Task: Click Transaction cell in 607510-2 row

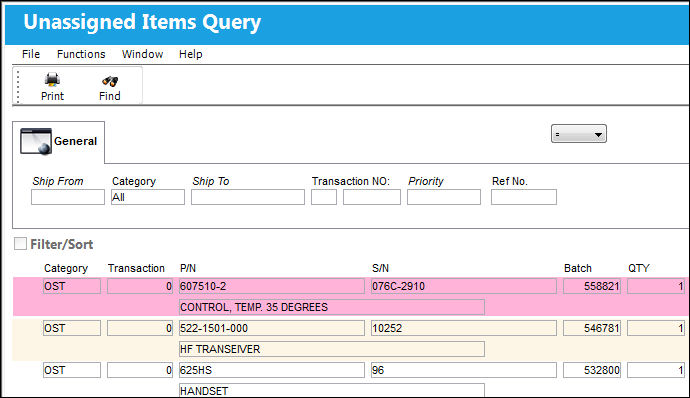Action: point(140,286)
